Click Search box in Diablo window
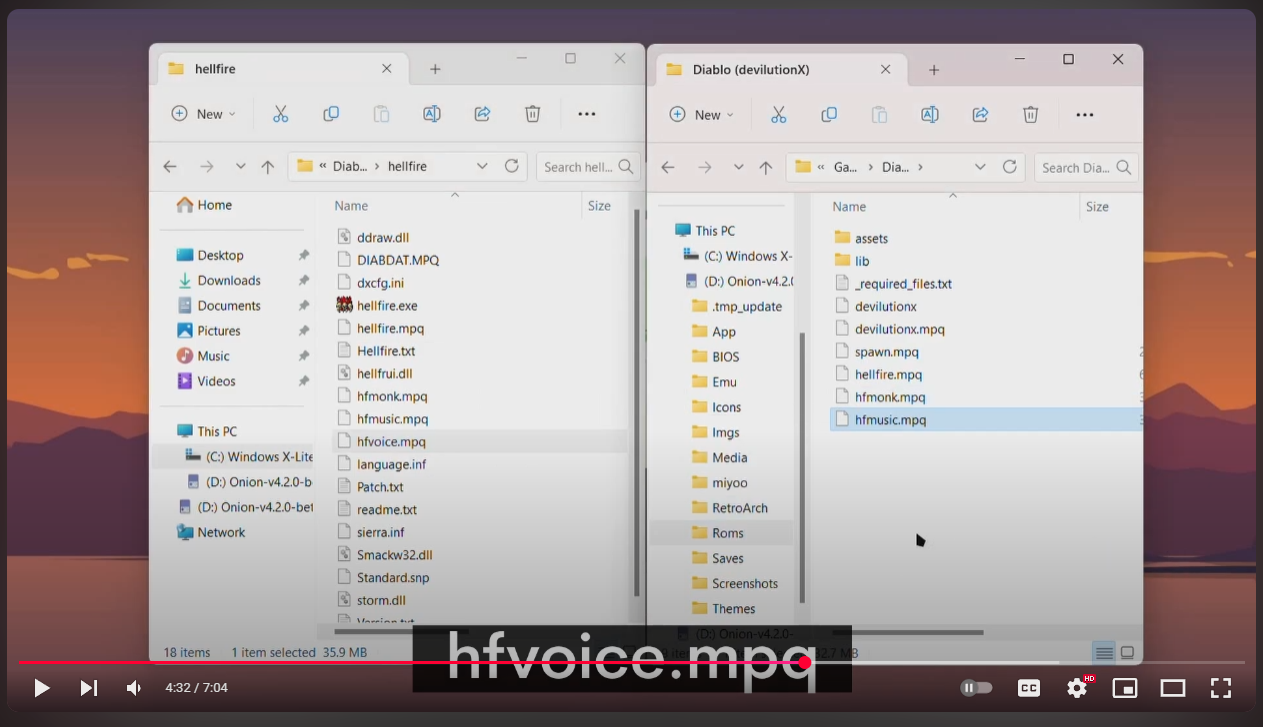The height and width of the screenshot is (727, 1263). point(1086,168)
